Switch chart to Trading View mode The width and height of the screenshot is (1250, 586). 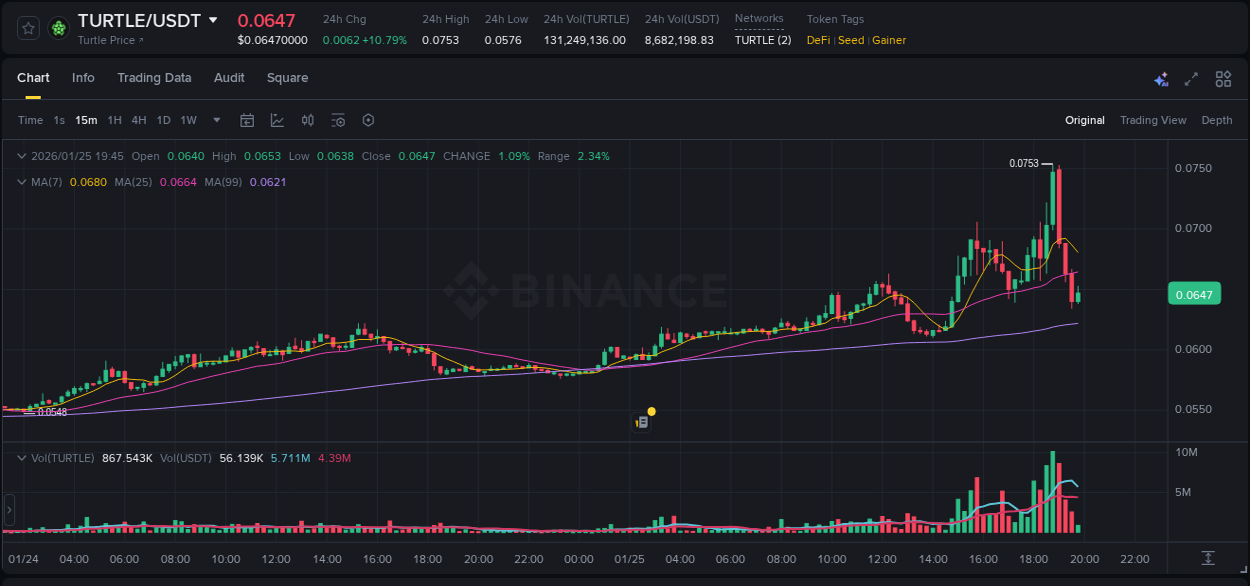(x=1153, y=119)
